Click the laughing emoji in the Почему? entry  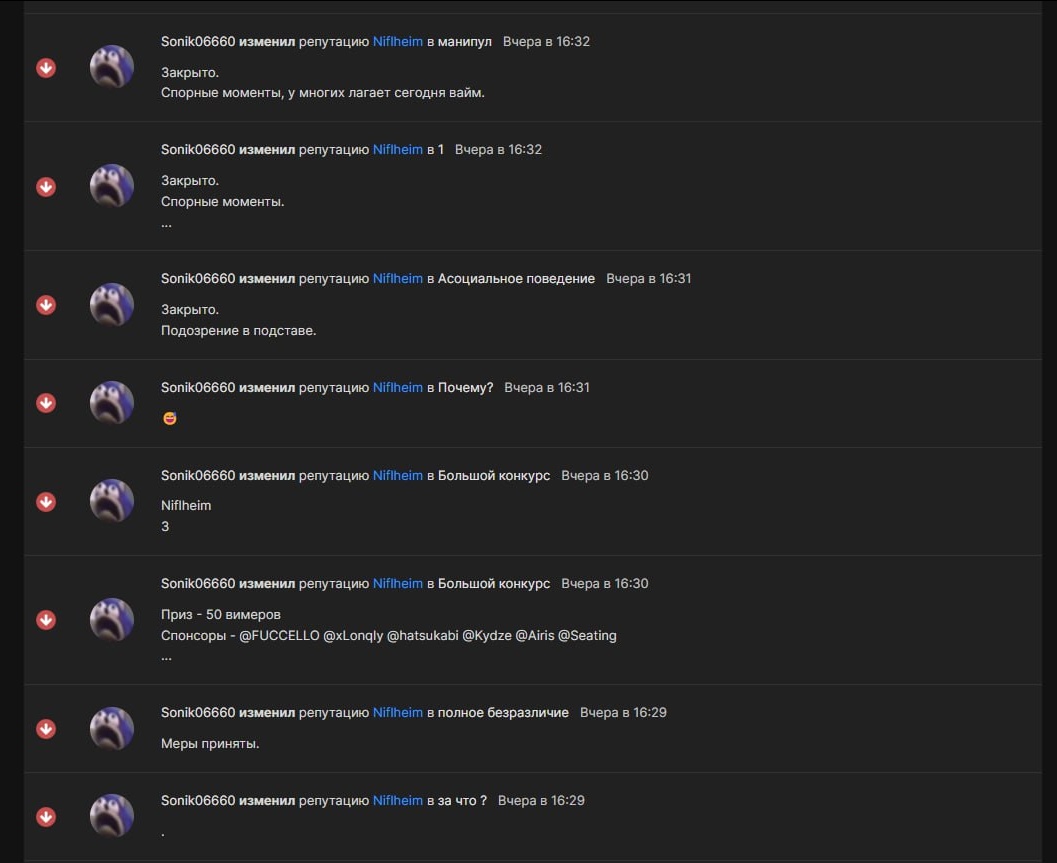[170, 419]
